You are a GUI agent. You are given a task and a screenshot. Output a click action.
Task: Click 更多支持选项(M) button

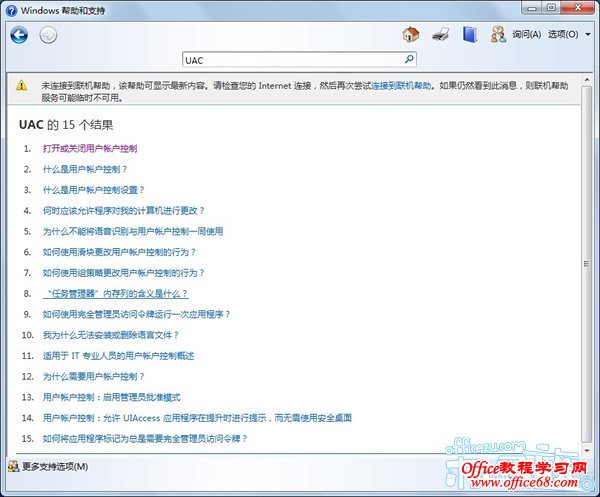point(48,466)
